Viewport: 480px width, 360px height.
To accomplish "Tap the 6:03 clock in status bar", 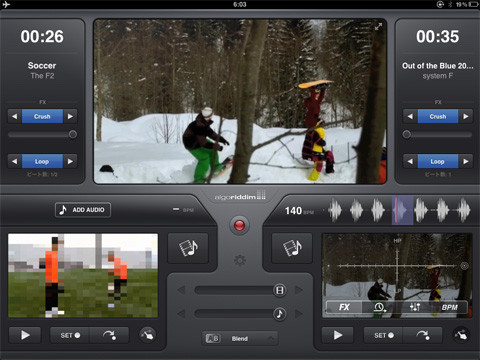I will pos(240,4).
